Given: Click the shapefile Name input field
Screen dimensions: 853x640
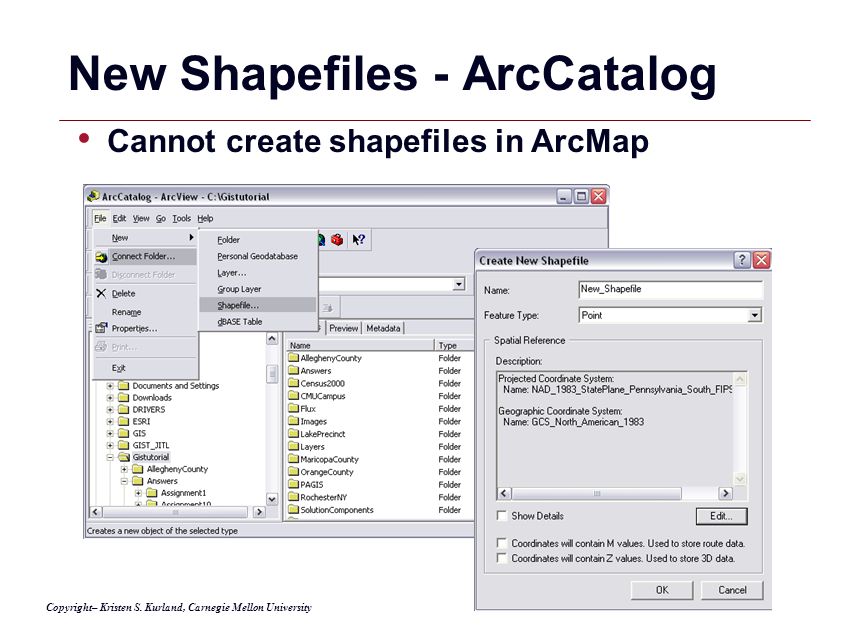Looking at the screenshot, I should [670, 290].
